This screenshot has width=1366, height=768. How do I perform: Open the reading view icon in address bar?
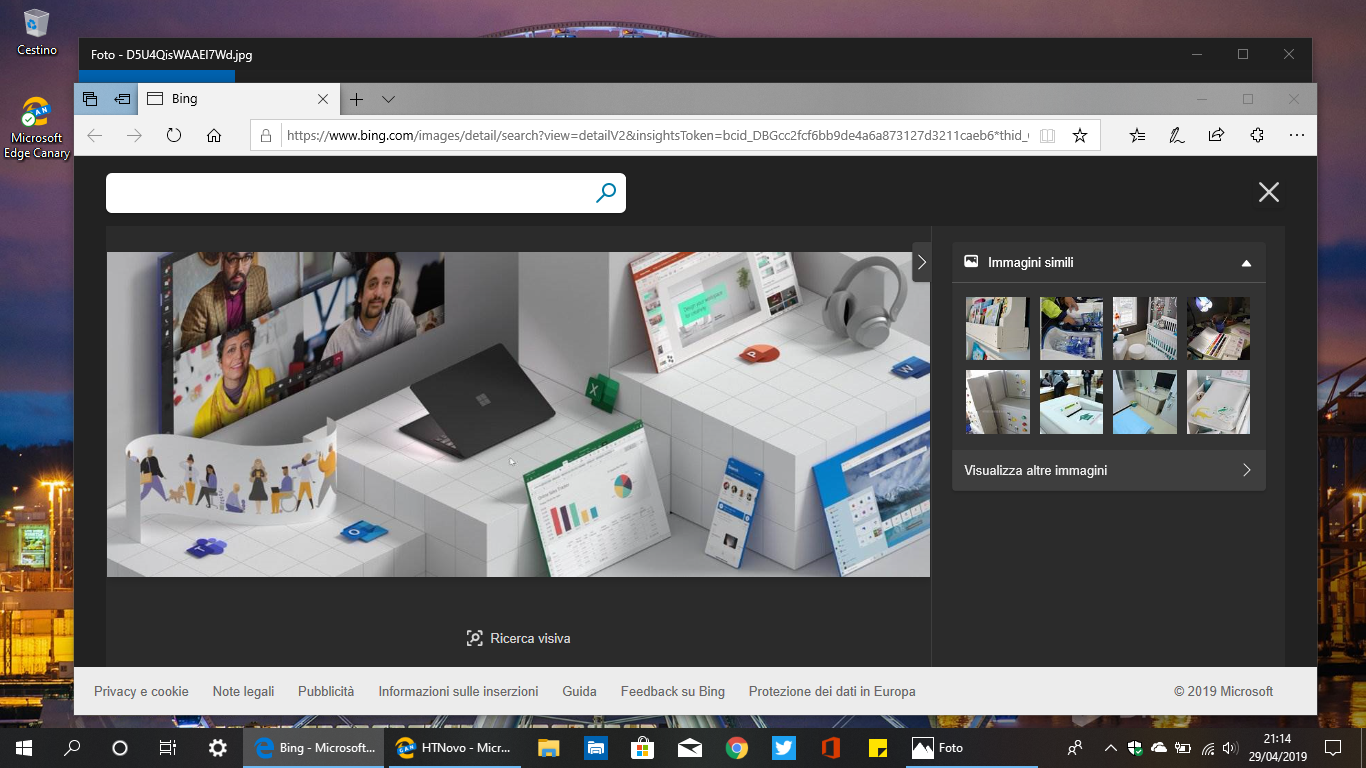[x=1047, y=135]
